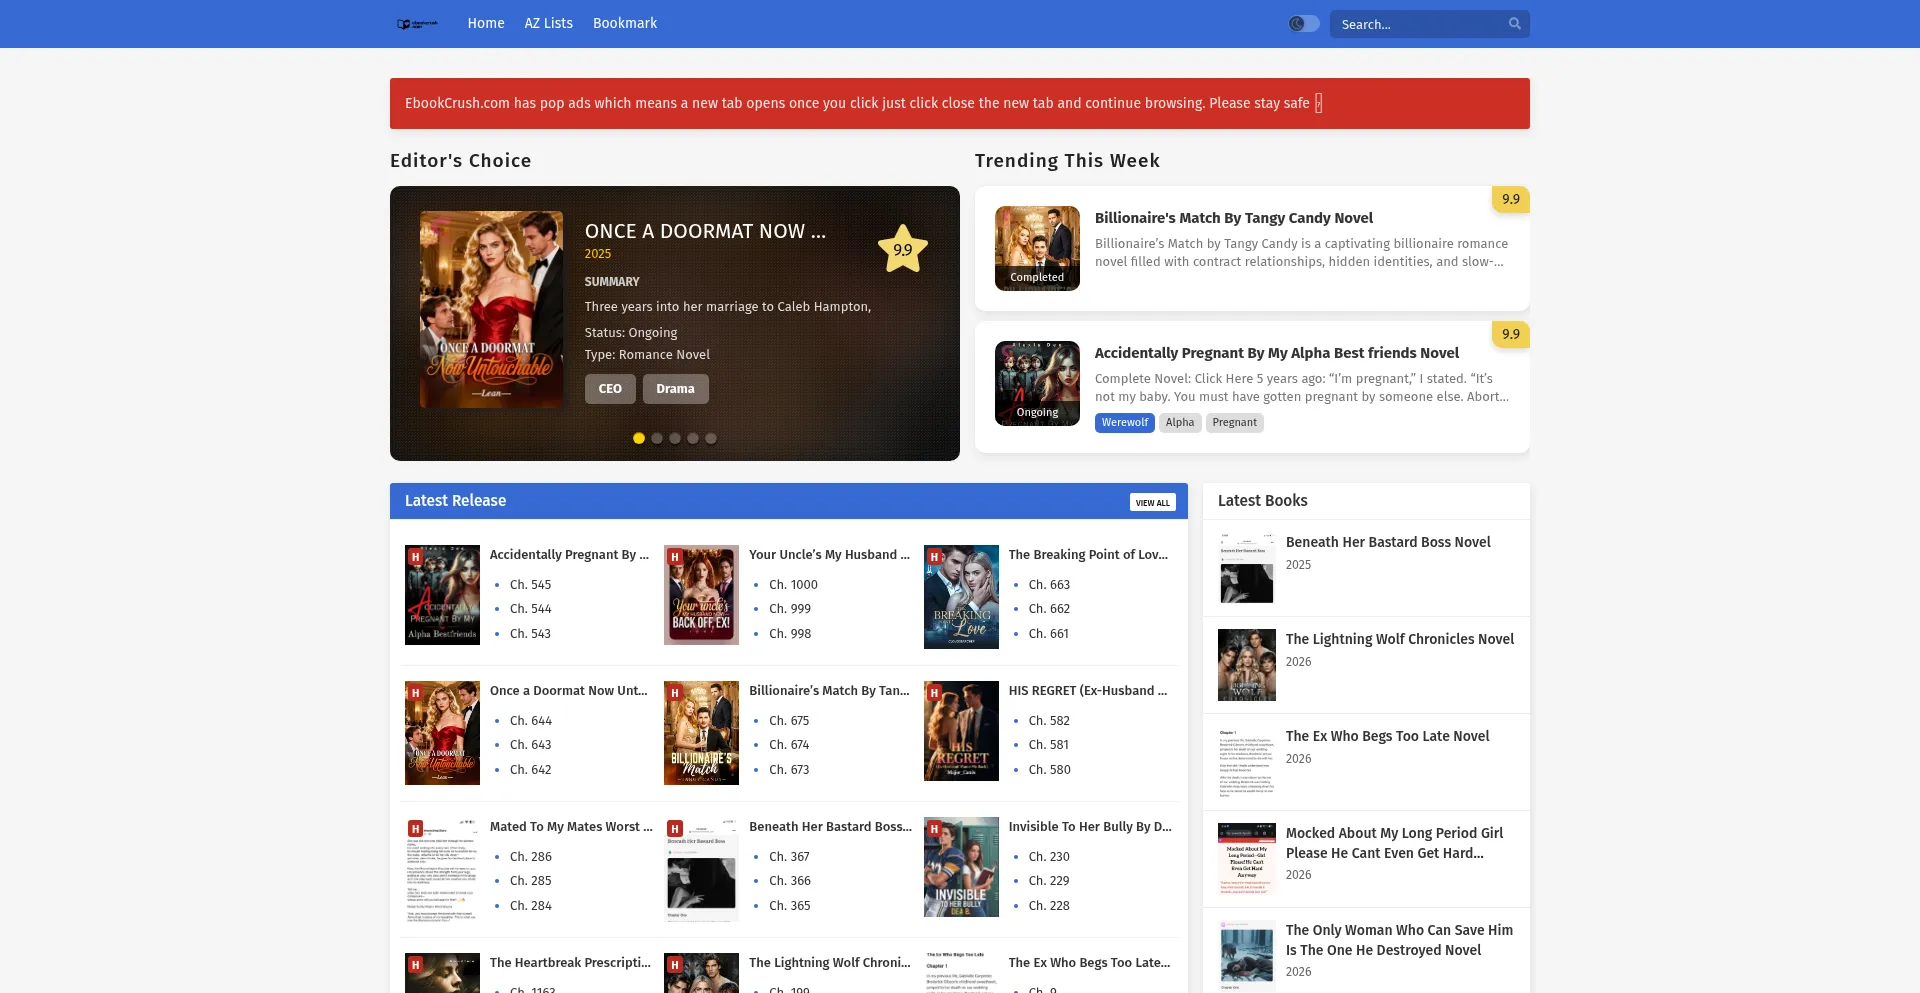Select the Alpha tag
Viewport: 1920px width, 993px height.
click(x=1180, y=423)
